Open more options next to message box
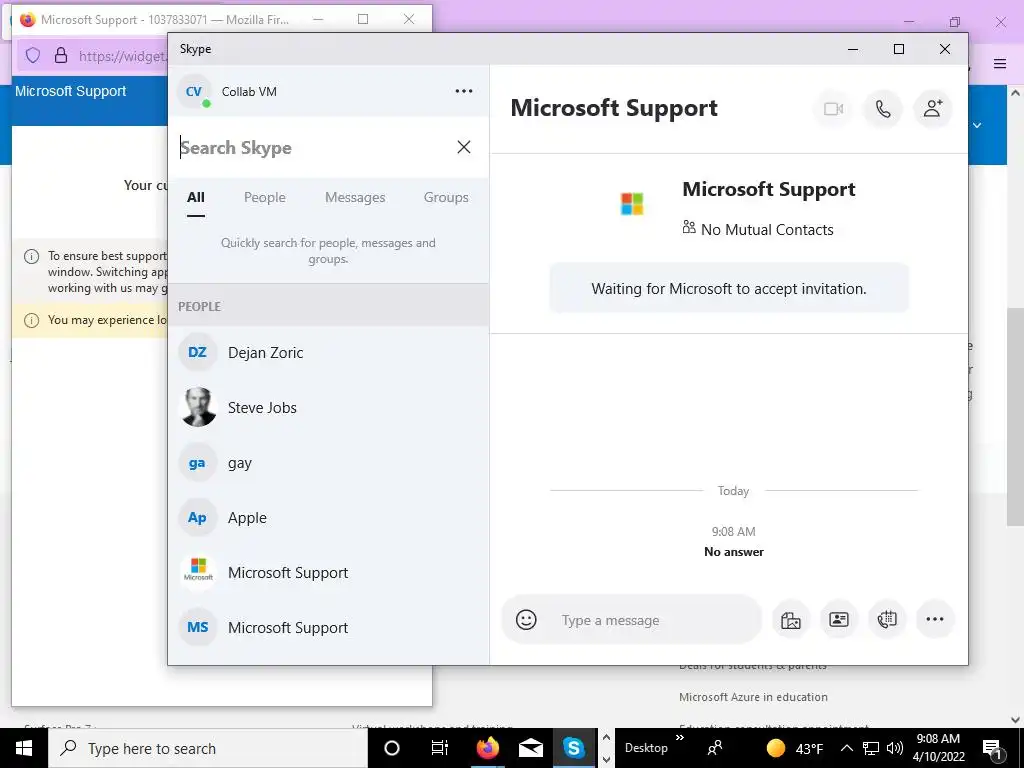 (x=935, y=619)
